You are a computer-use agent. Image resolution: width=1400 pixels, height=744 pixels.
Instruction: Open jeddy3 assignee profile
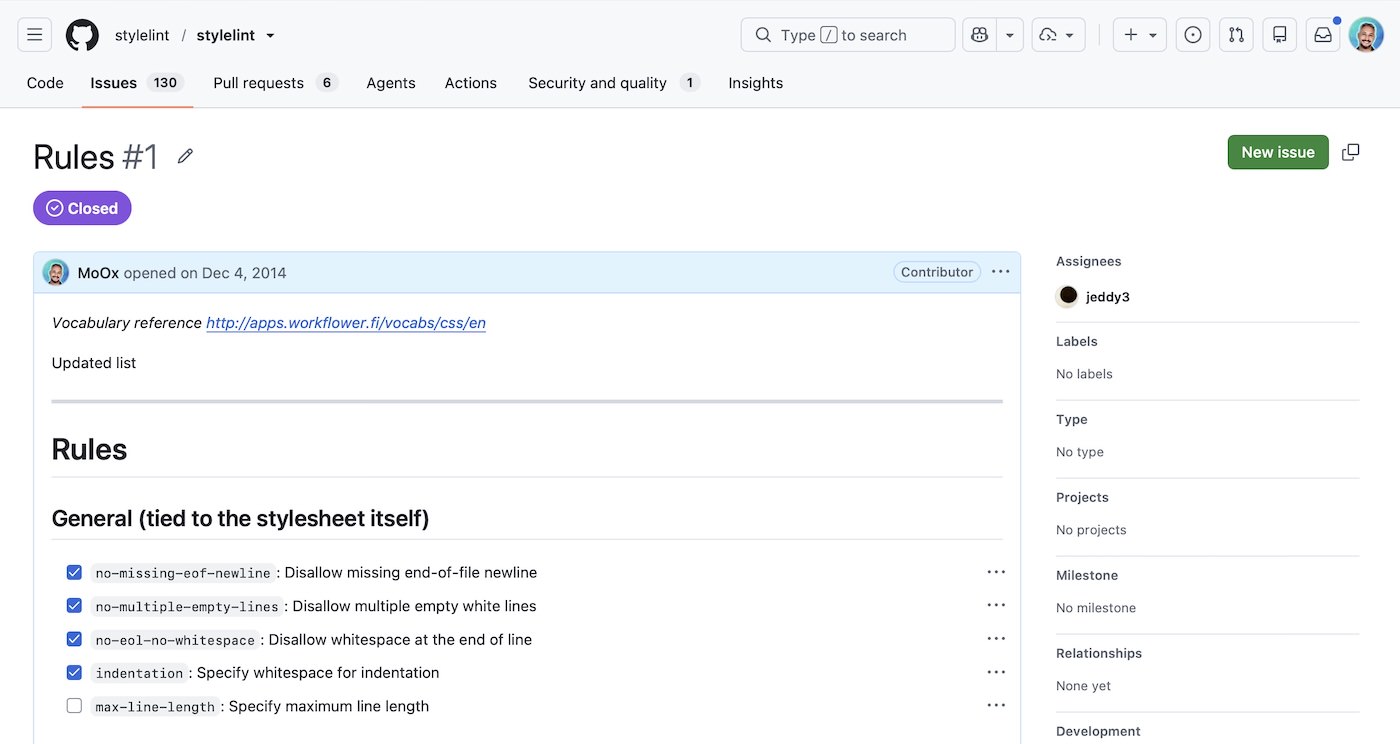click(1108, 296)
